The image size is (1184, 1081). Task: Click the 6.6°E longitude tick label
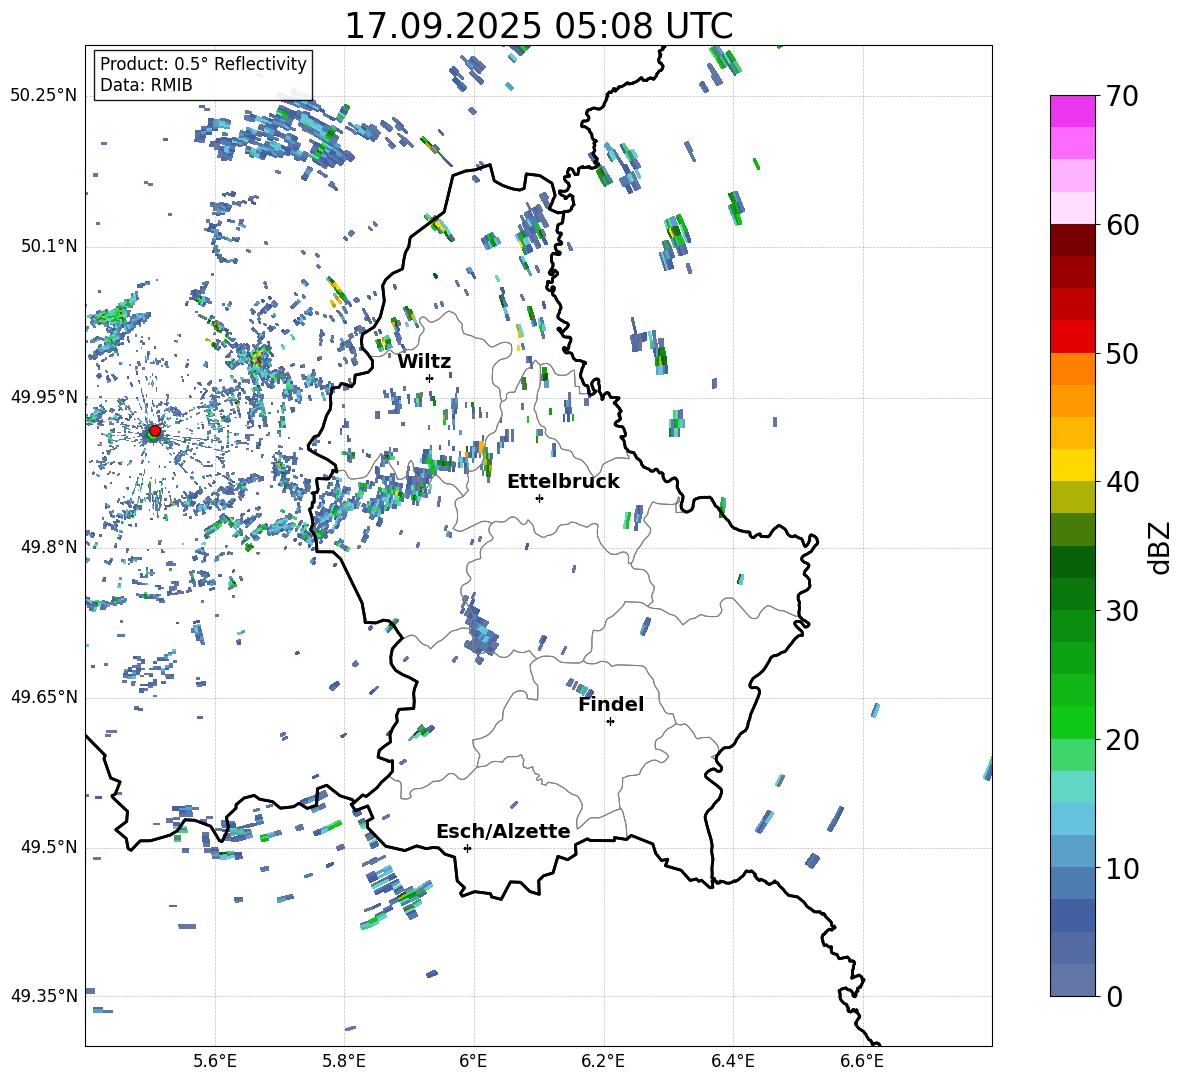(862, 1060)
